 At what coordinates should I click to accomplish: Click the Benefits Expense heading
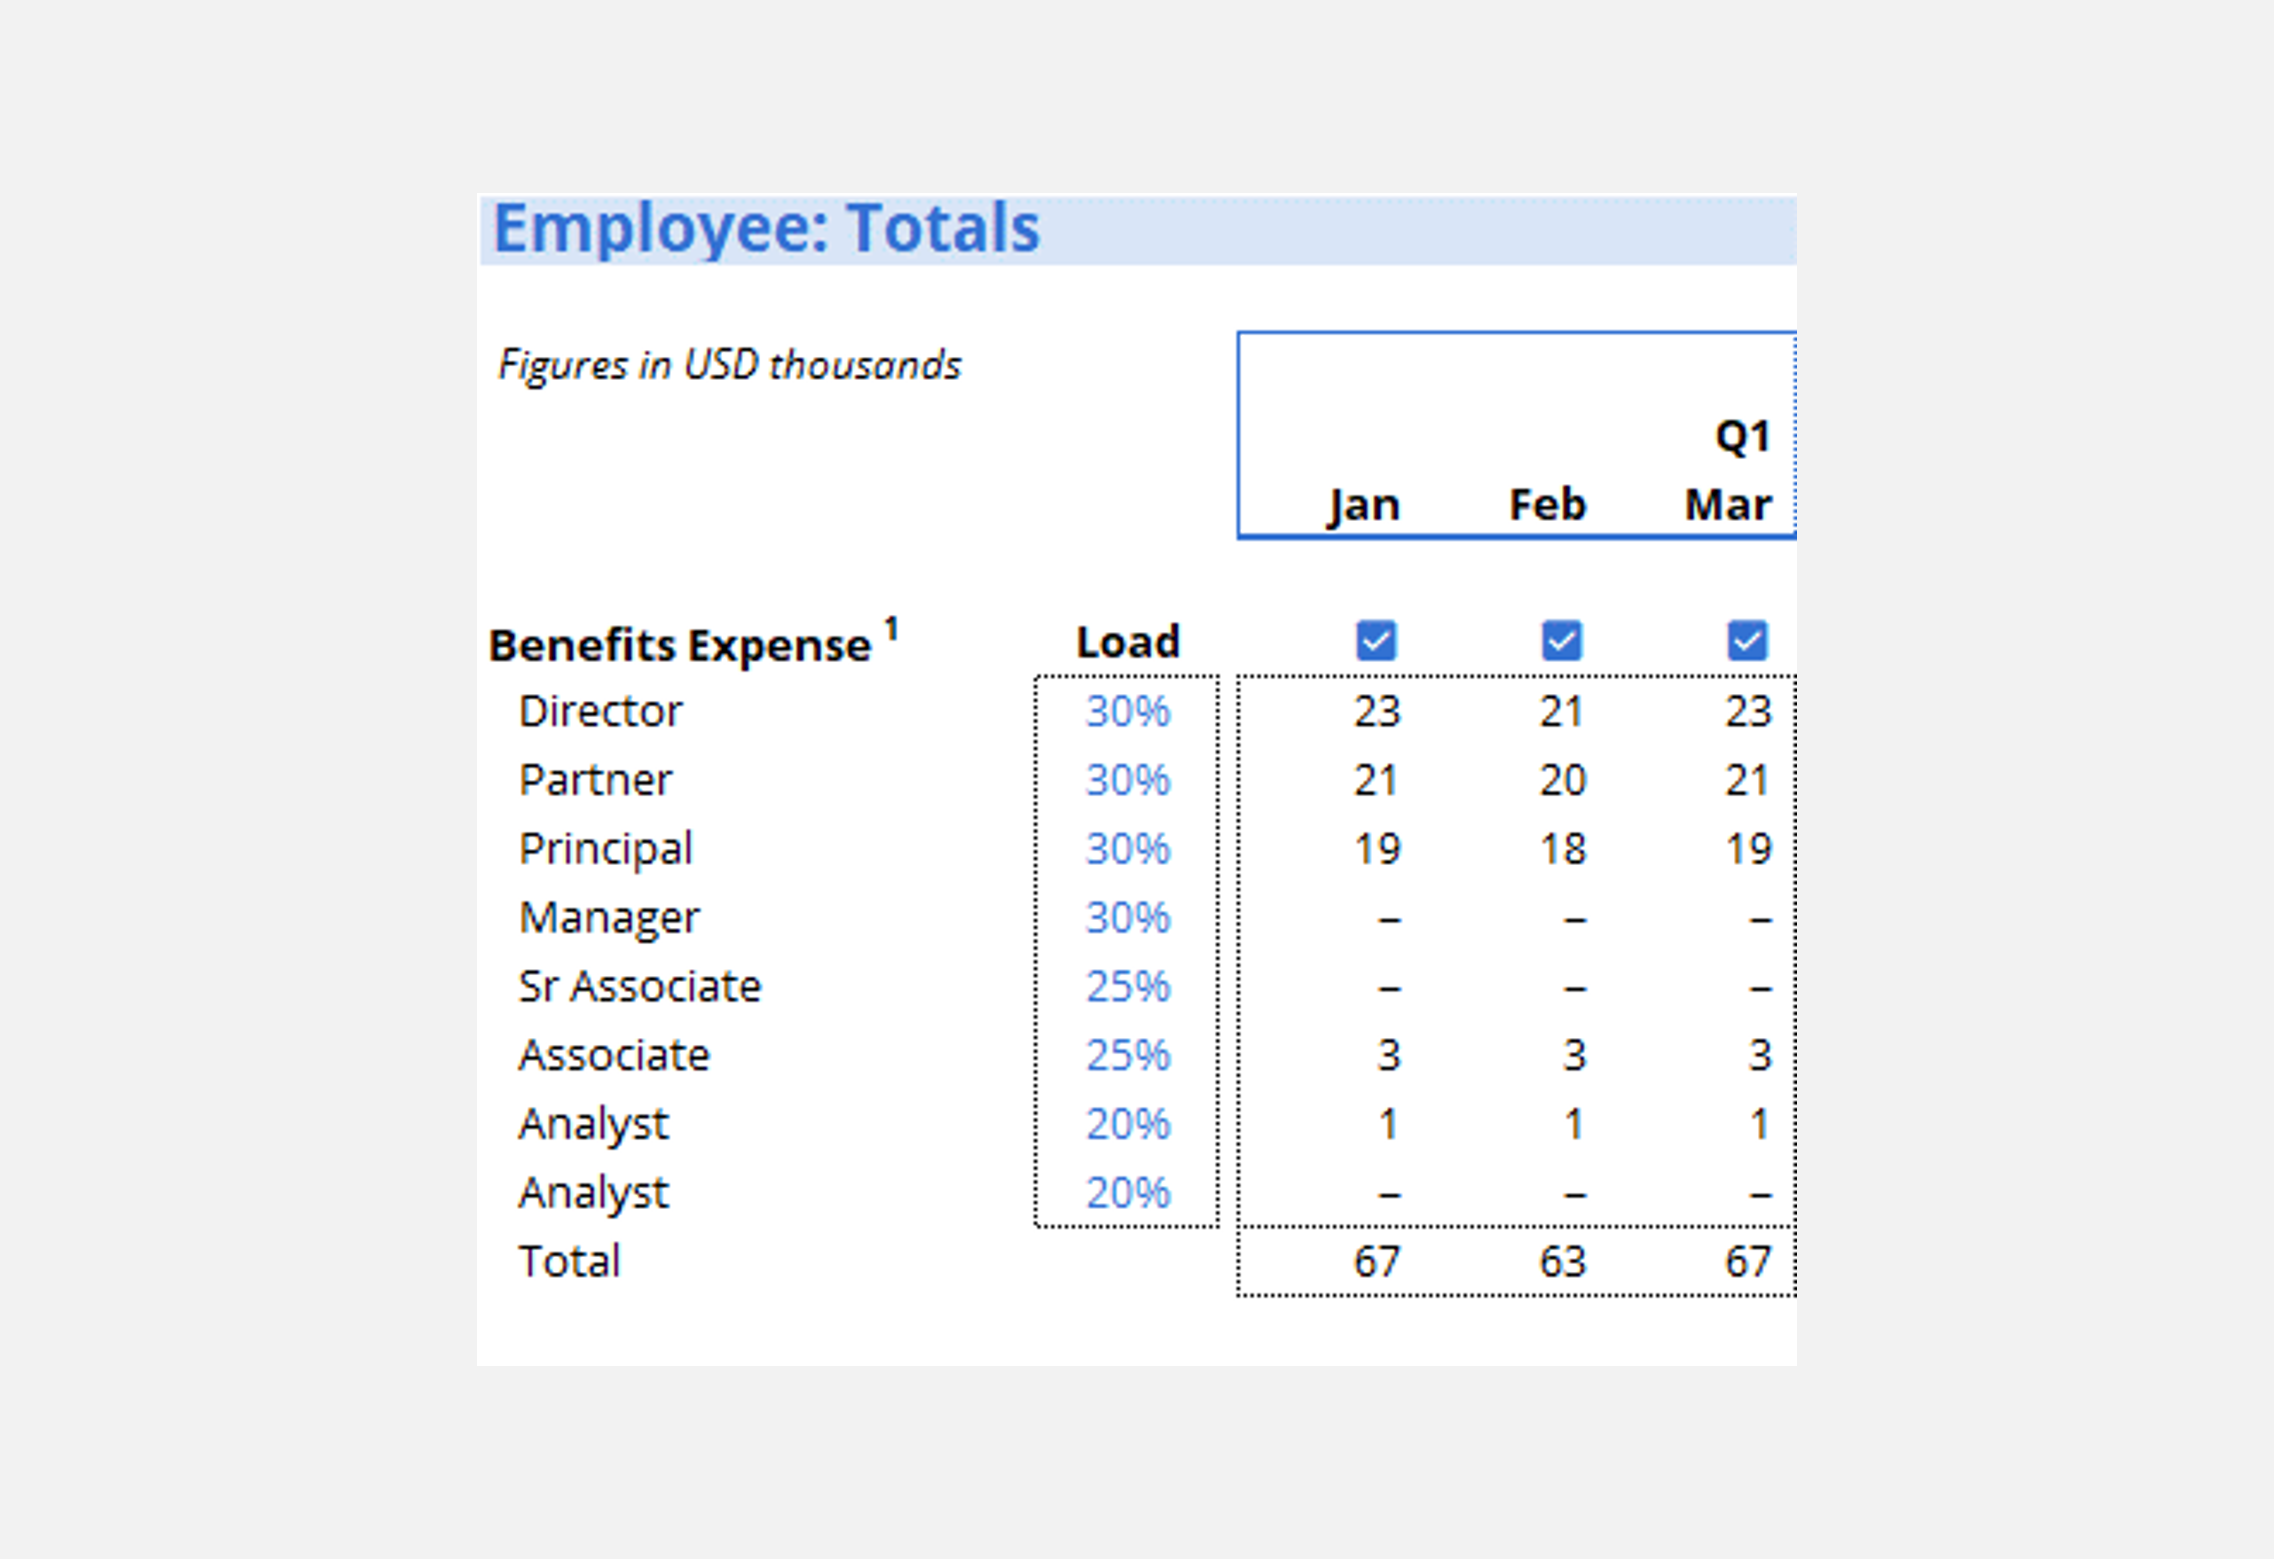(679, 645)
